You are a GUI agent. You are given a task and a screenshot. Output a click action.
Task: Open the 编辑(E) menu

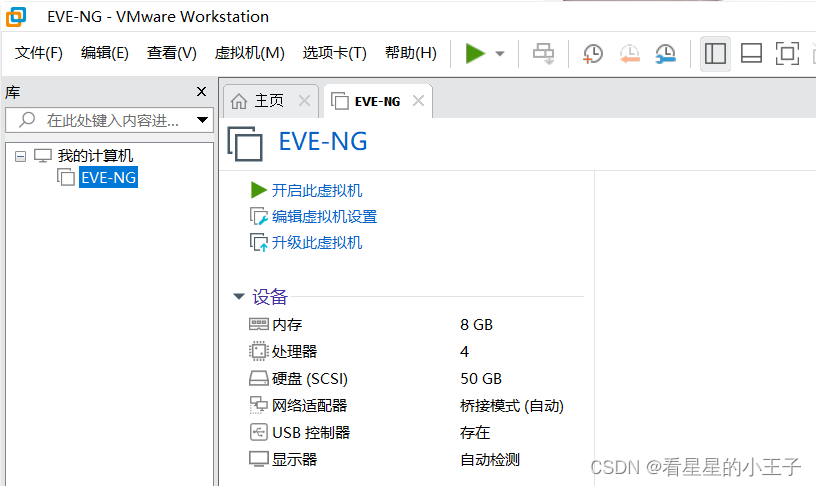pos(105,53)
